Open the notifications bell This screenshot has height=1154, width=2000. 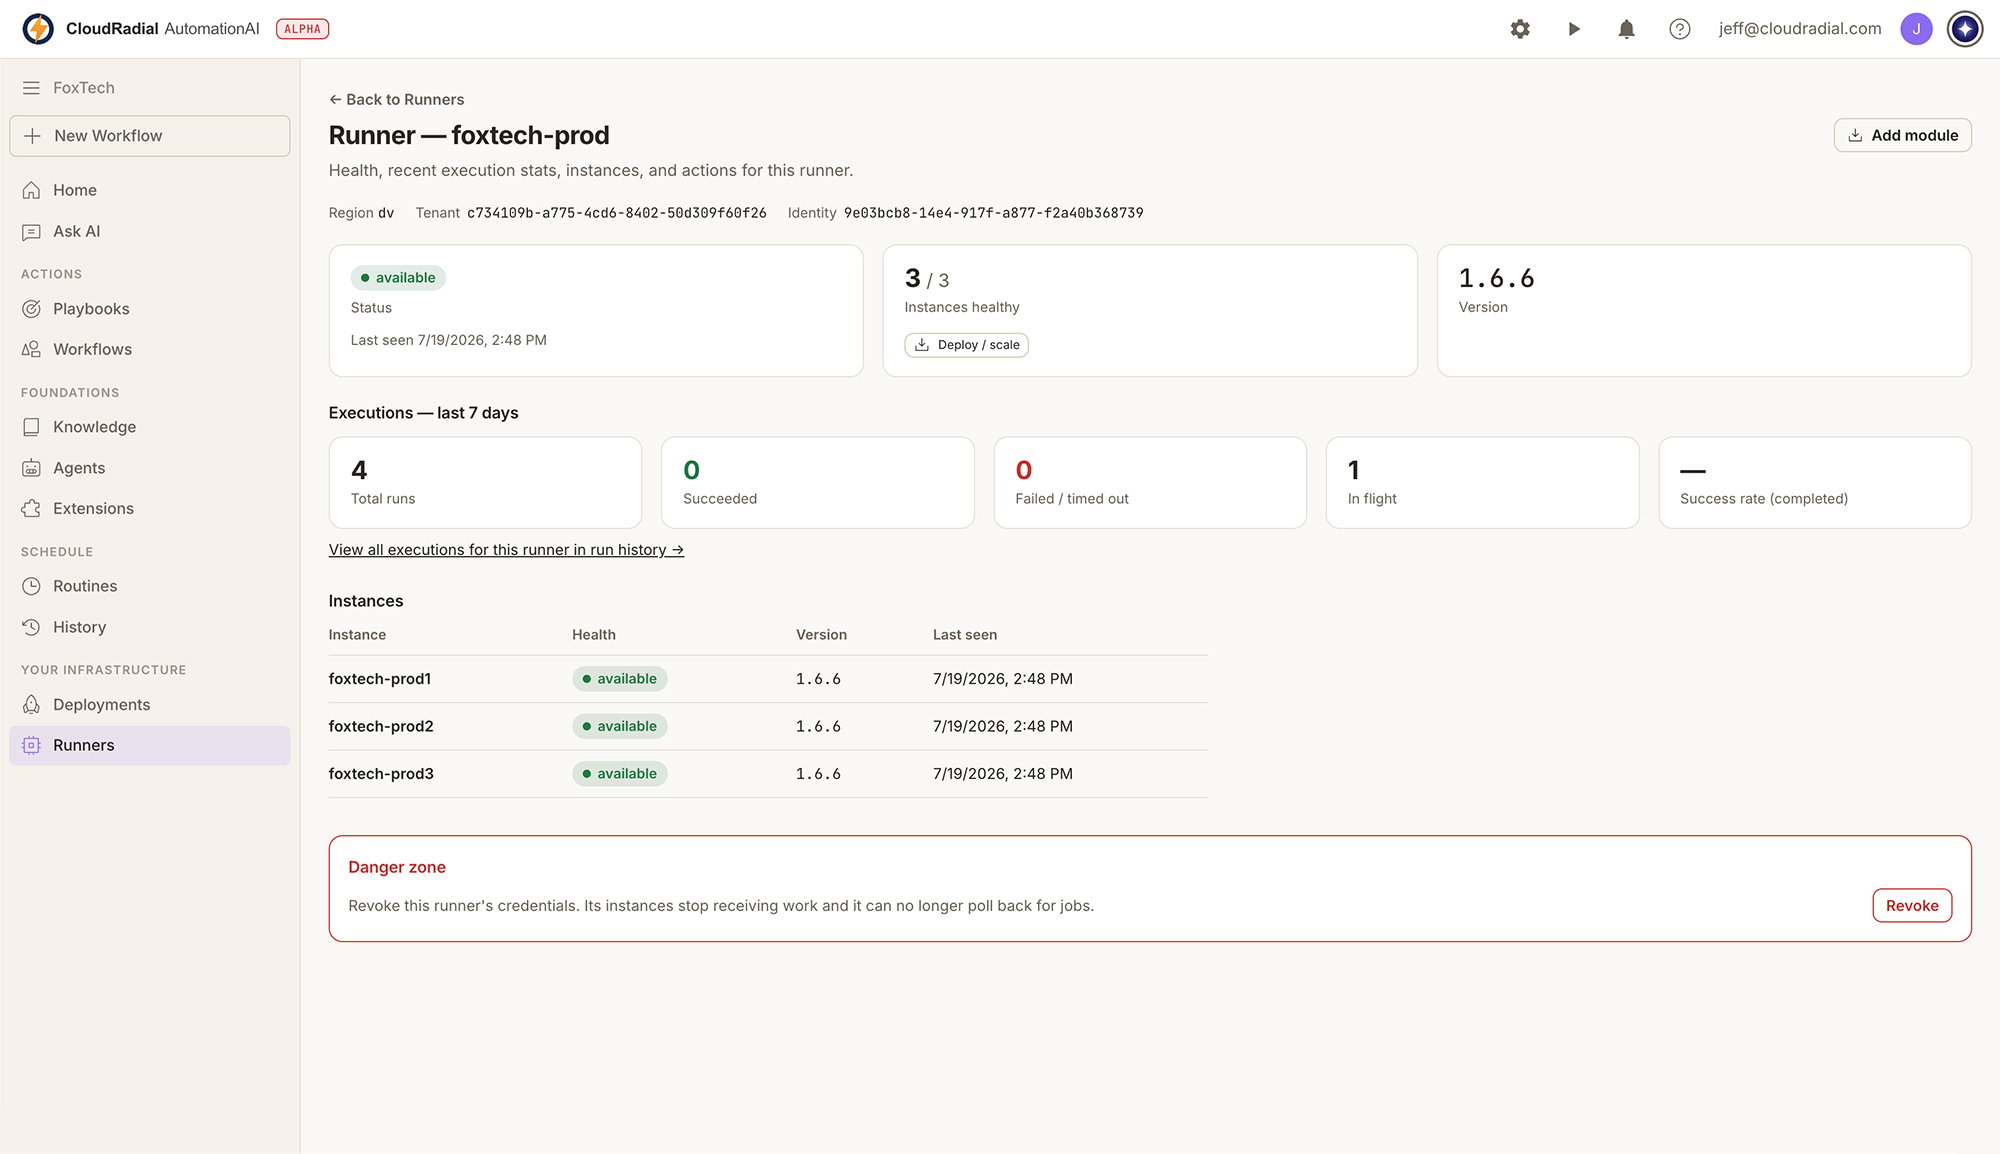1627,29
